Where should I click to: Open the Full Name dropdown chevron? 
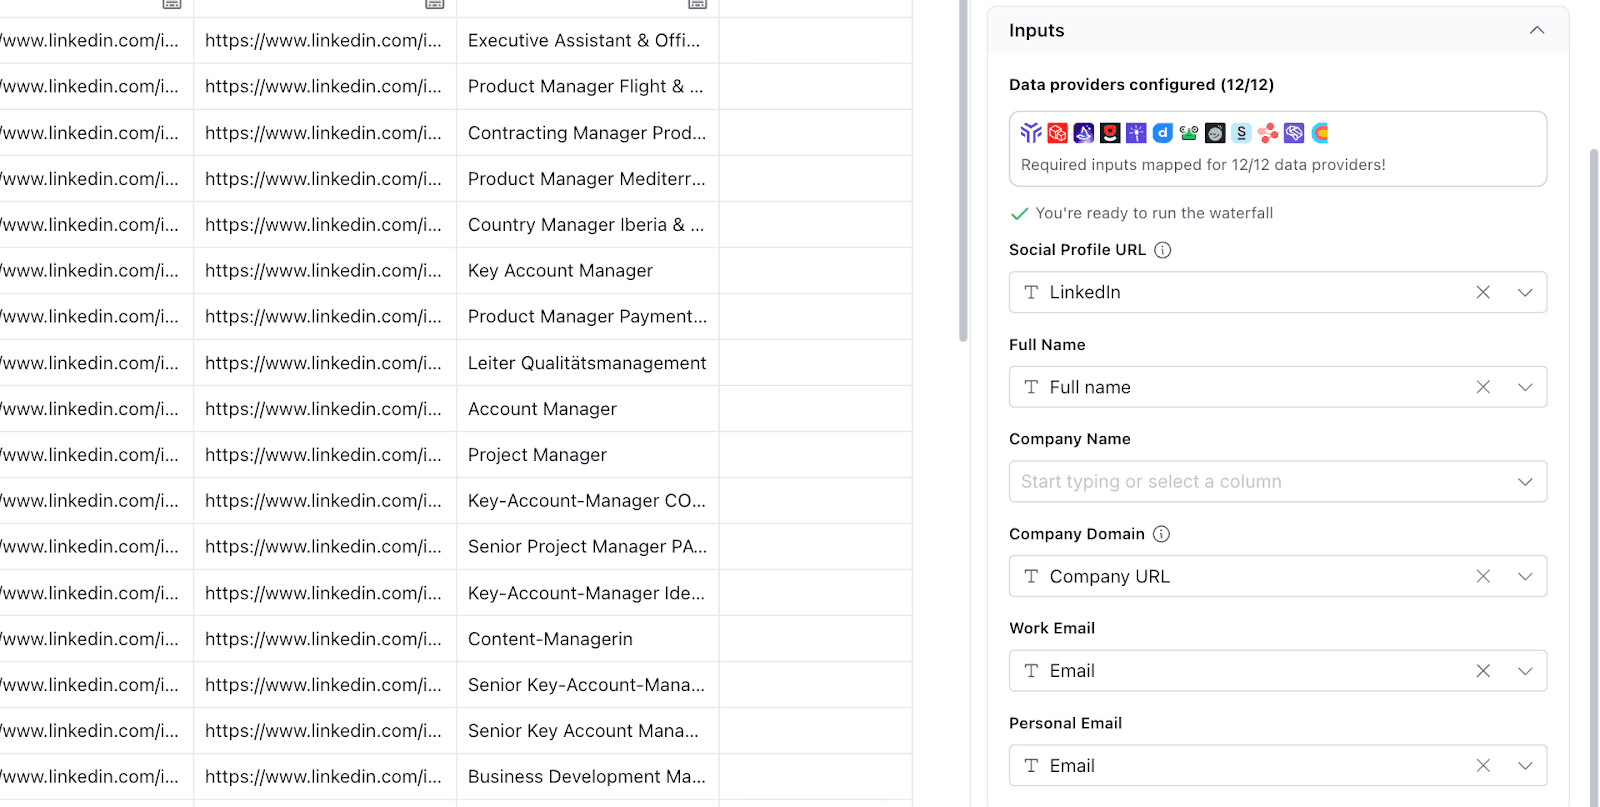tap(1525, 387)
